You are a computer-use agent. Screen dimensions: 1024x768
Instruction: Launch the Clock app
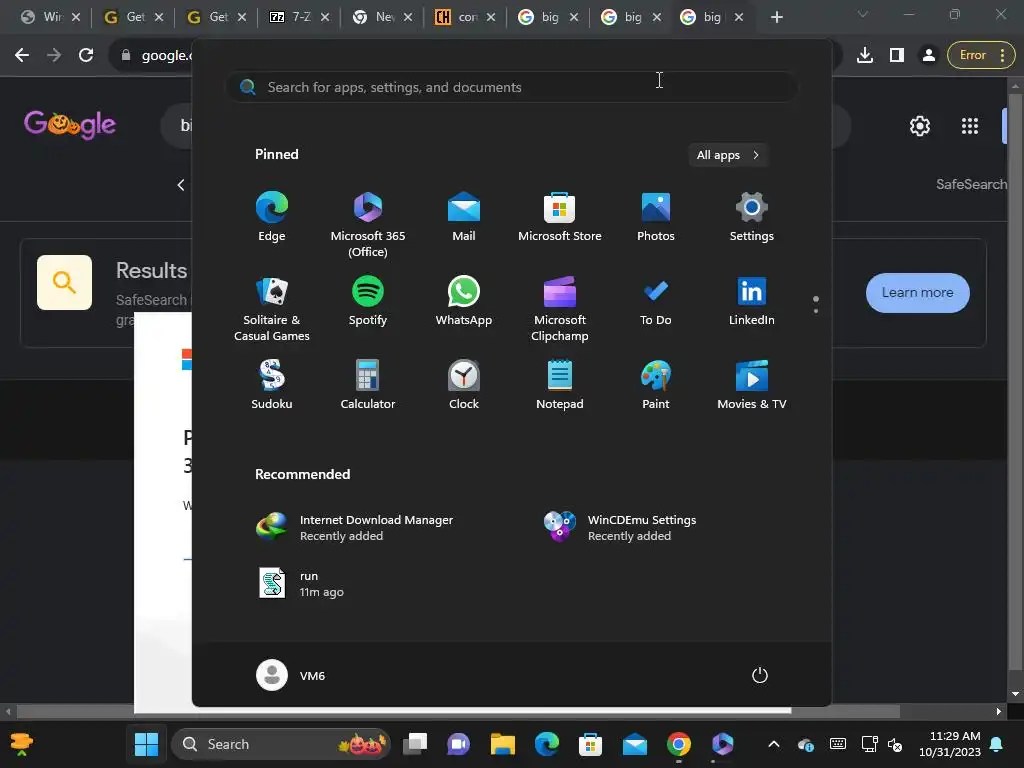click(x=464, y=385)
